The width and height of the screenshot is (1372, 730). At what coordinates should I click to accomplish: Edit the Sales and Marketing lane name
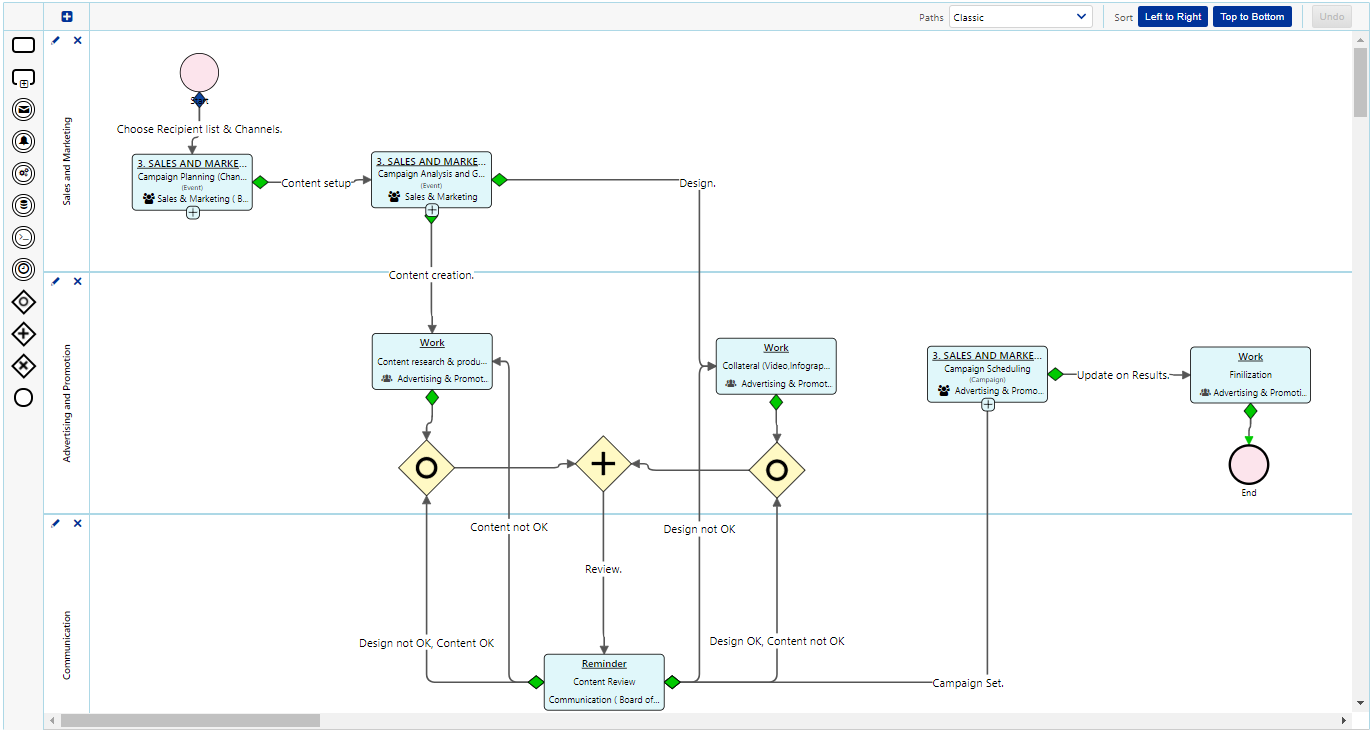pyautogui.click(x=55, y=40)
